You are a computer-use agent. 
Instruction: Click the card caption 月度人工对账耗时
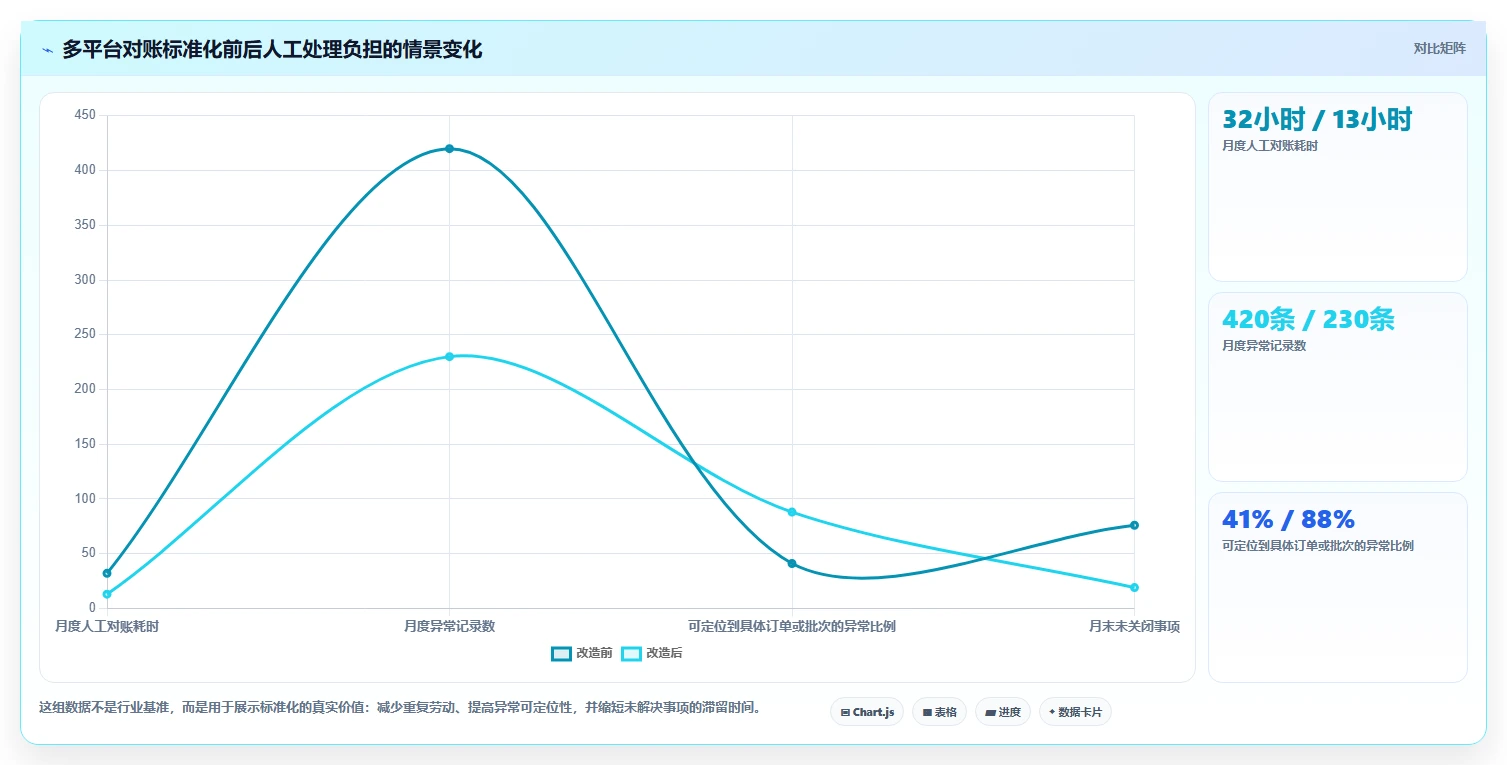(1270, 146)
